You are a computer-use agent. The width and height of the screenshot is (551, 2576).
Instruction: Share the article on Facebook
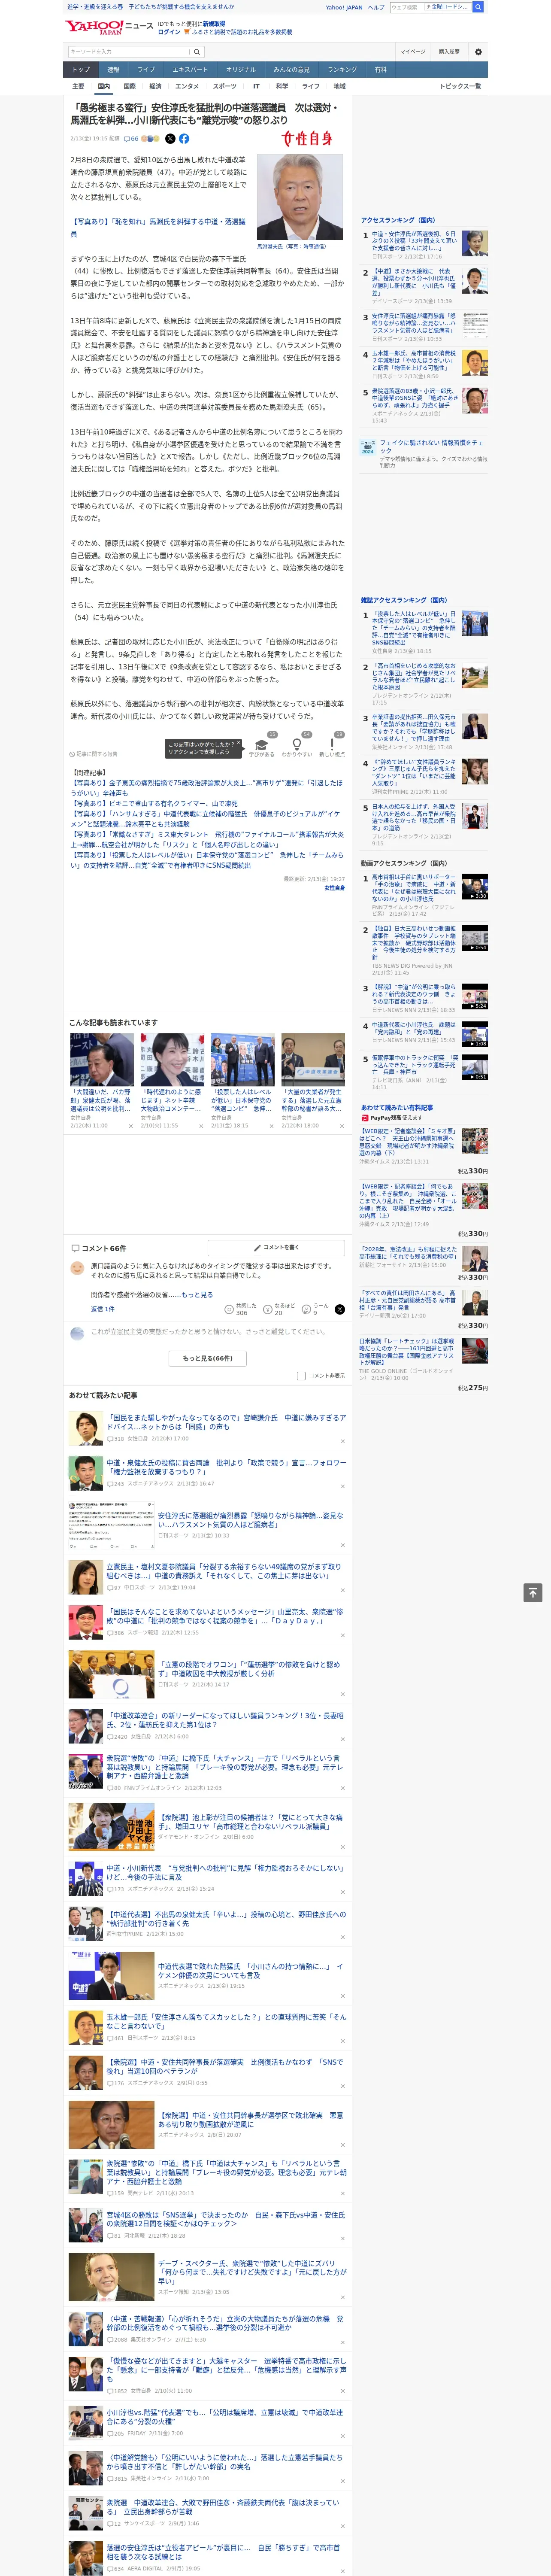184,139
